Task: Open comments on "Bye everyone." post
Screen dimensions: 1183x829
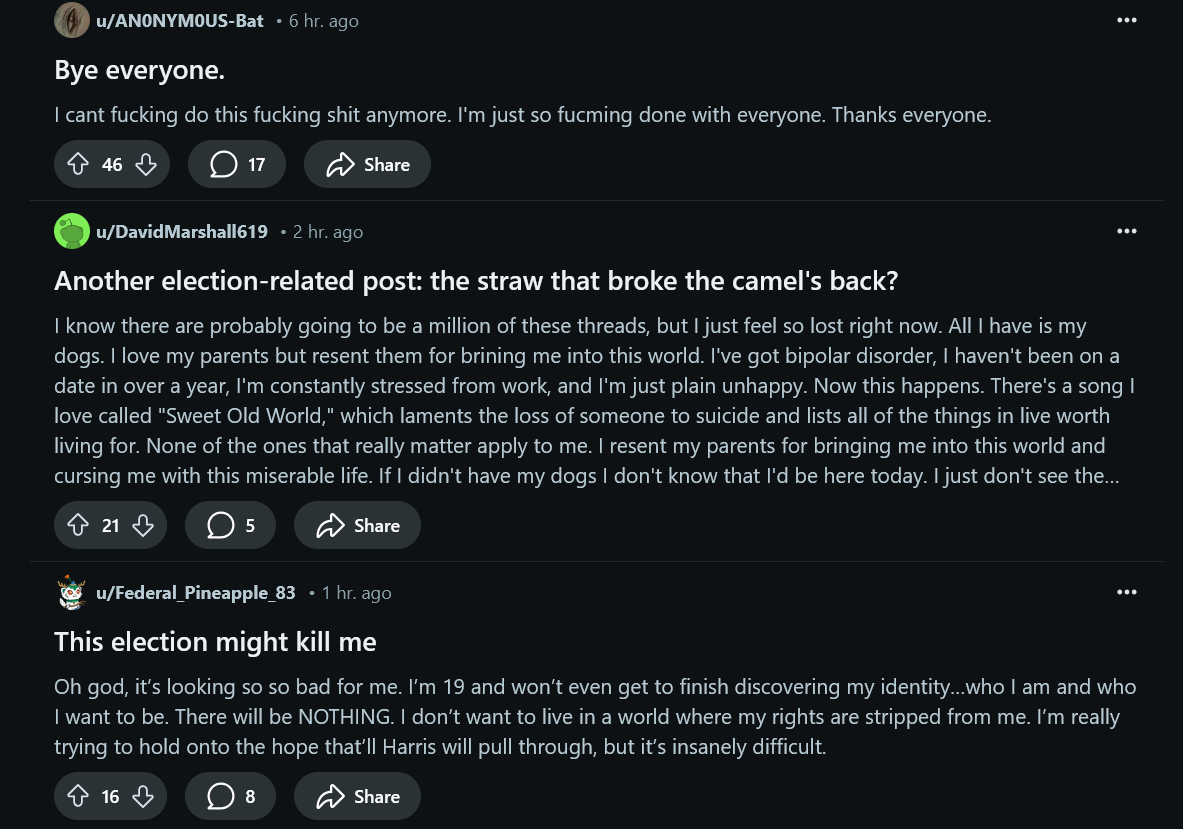Action: coord(237,165)
